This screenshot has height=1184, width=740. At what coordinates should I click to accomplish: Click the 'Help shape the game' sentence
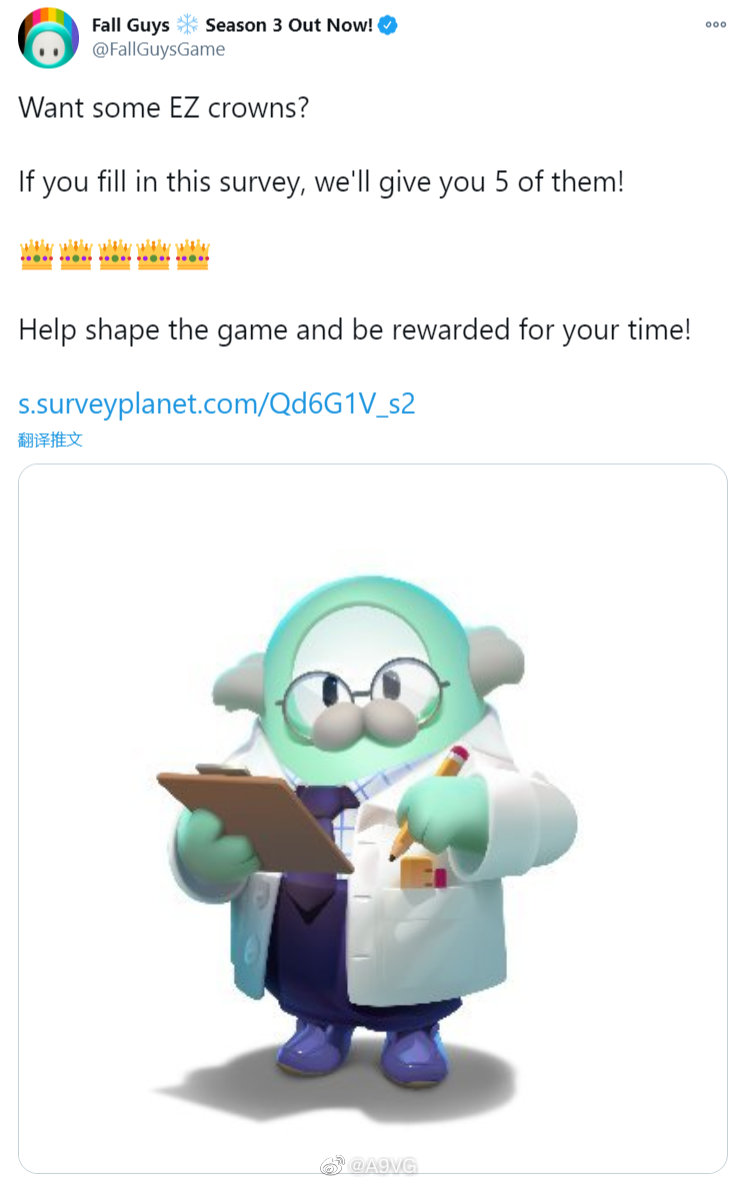click(x=355, y=330)
